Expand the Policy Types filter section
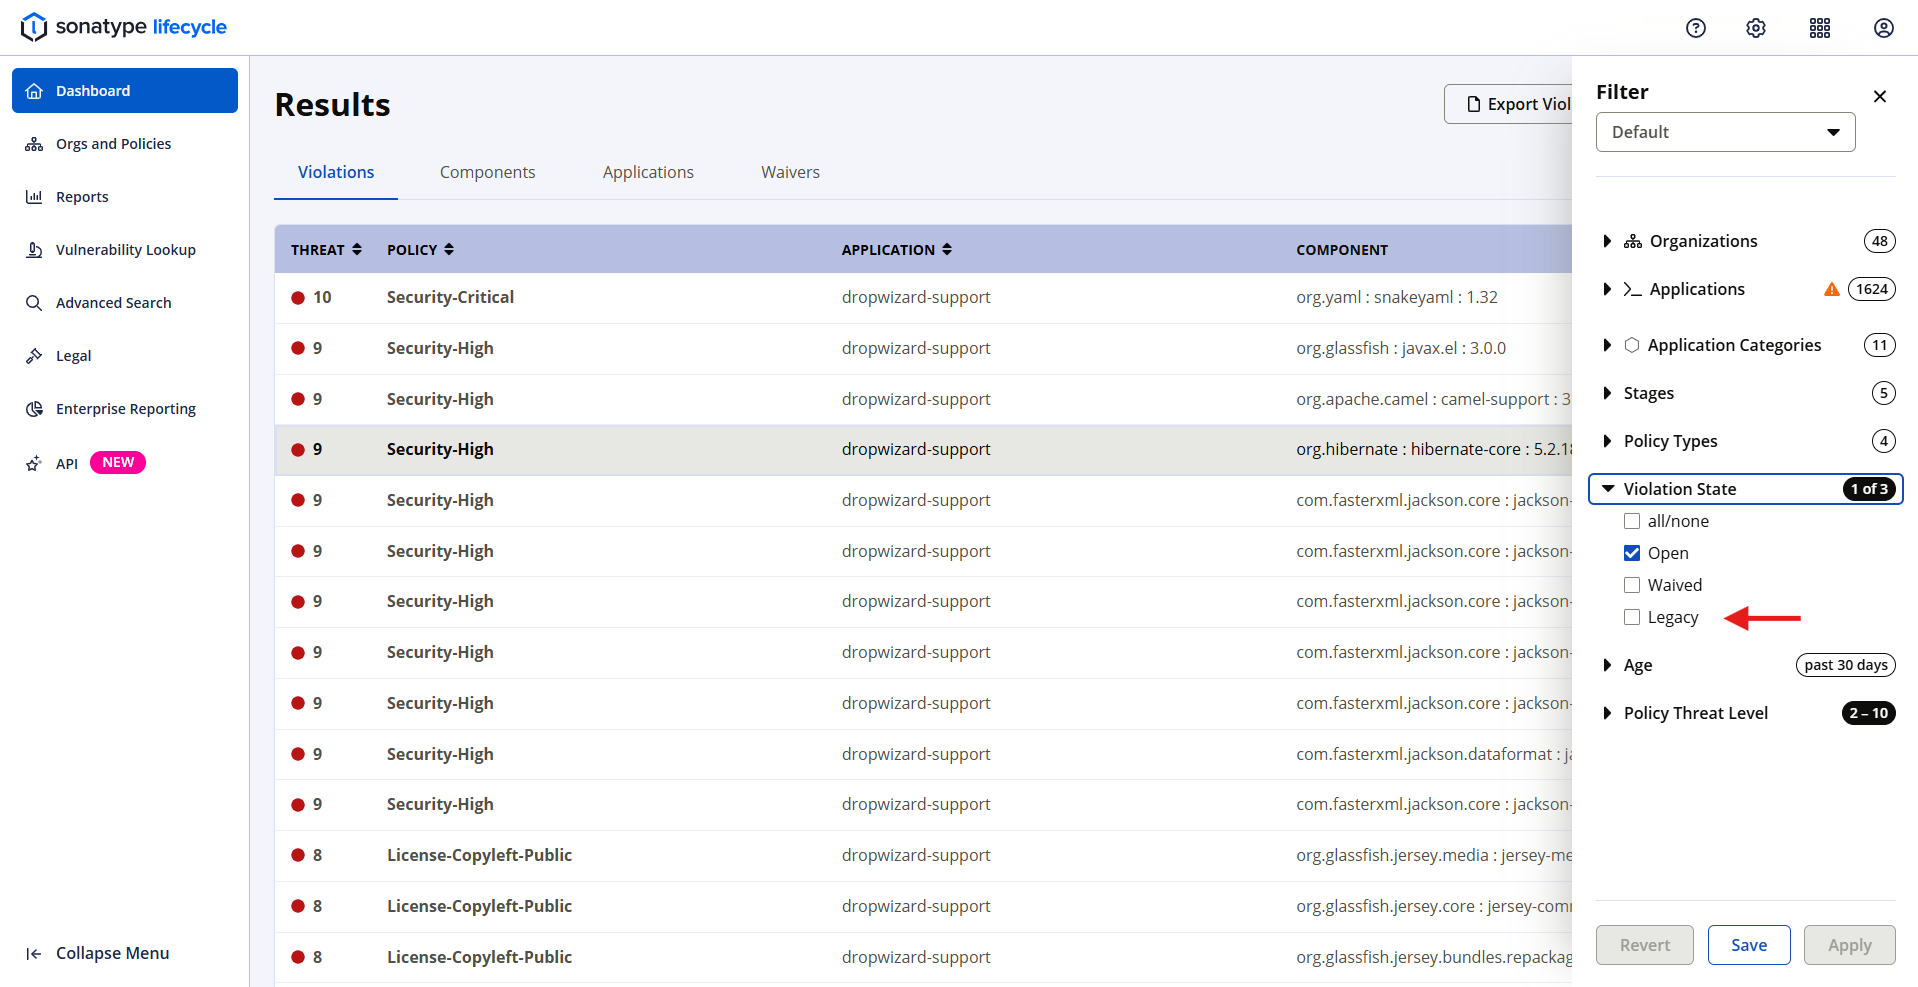 pos(1745,441)
